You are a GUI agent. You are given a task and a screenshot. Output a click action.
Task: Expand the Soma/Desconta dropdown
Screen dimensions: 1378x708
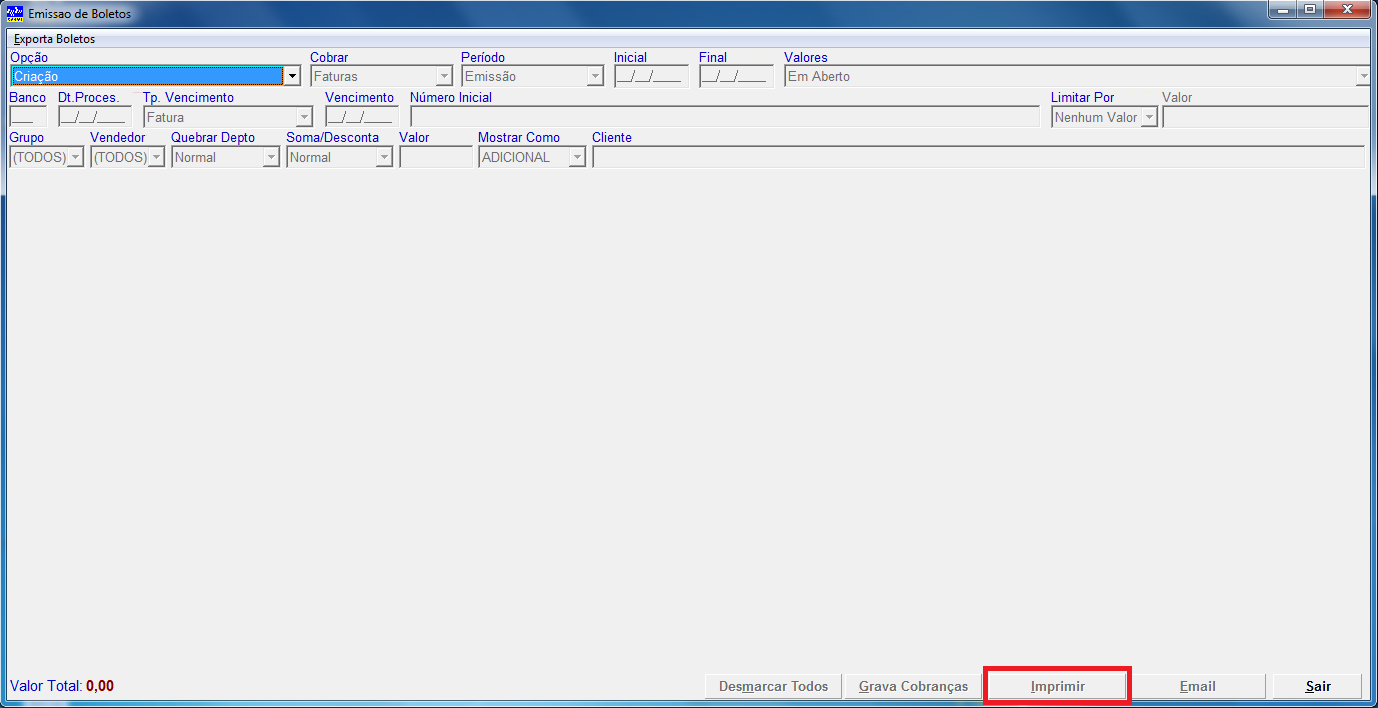point(339,157)
